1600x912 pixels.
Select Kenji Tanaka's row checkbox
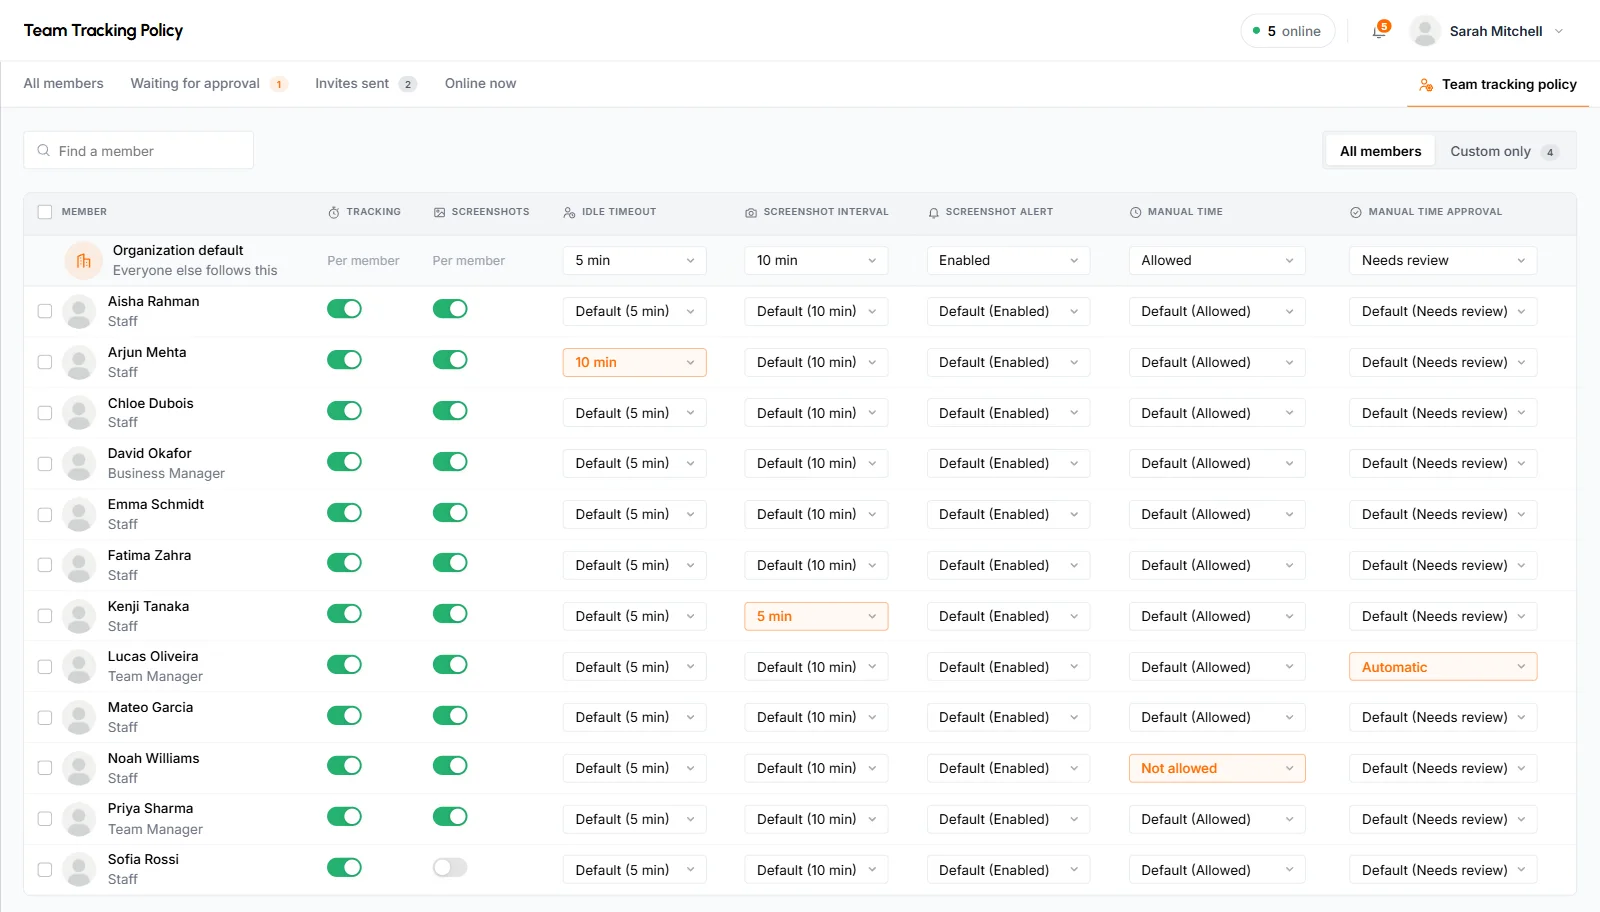click(45, 616)
